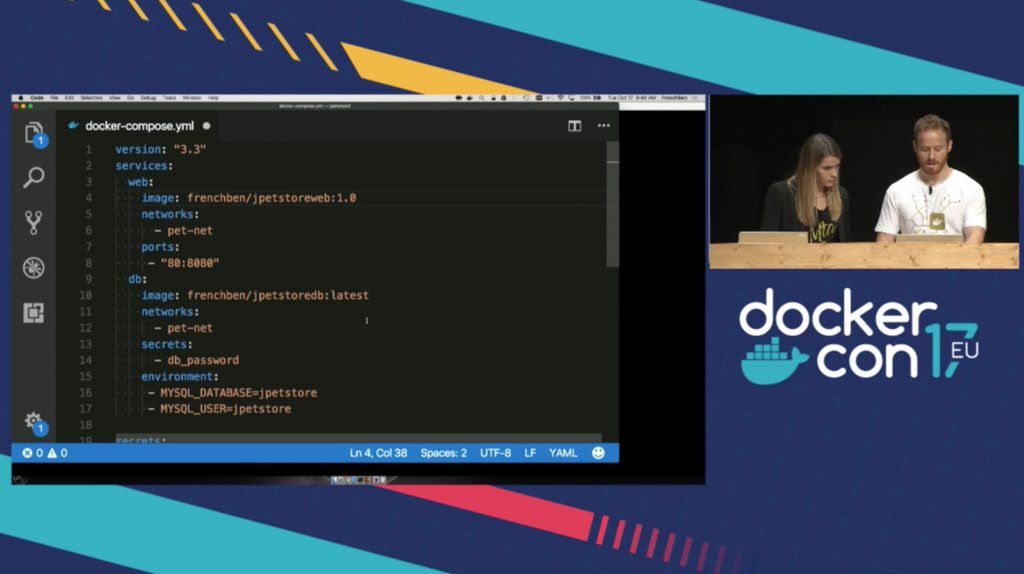This screenshot has width=1024, height=574.
Task: Open the Help menu
Action: pyautogui.click(x=213, y=98)
